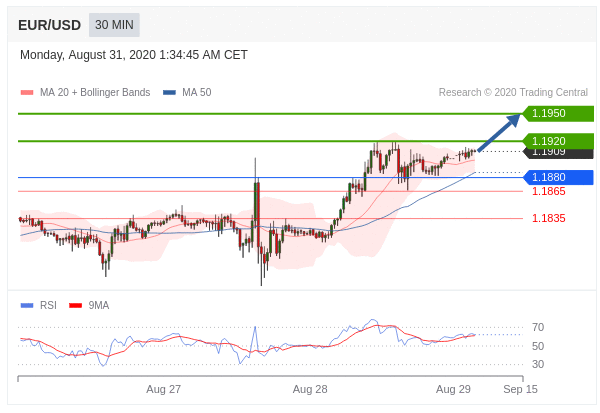This screenshot has height=413, width=600.
Task: Select the blue 1.1880 pivot price tag
Action: 558,178
